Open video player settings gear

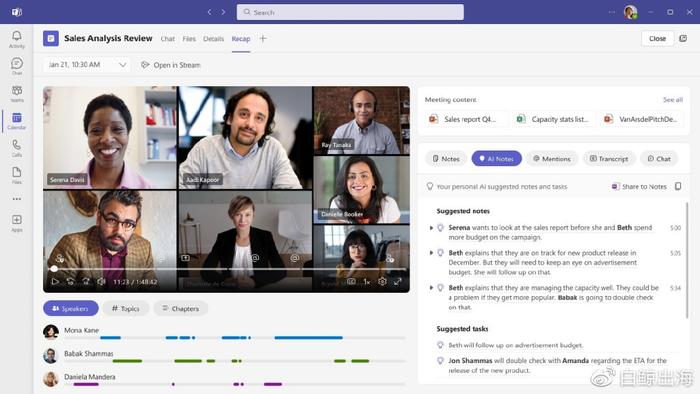(382, 282)
